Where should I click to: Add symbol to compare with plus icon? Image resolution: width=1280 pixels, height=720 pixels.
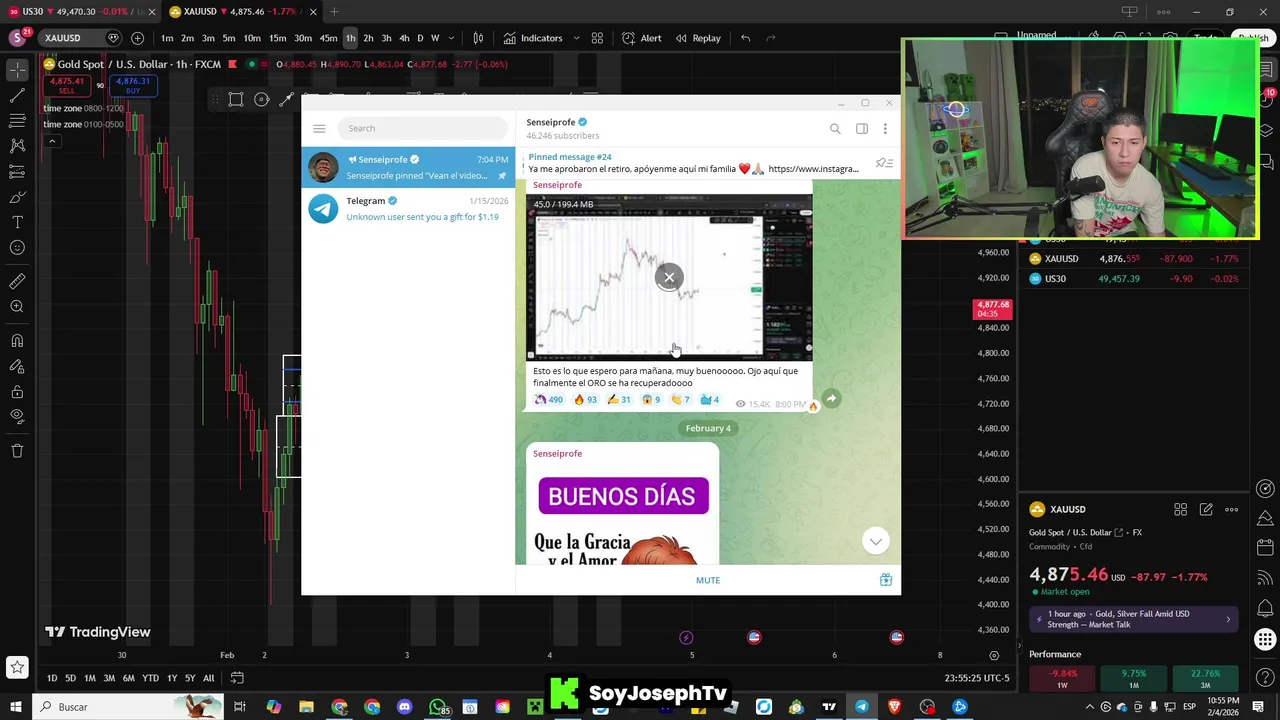coord(137,38)
